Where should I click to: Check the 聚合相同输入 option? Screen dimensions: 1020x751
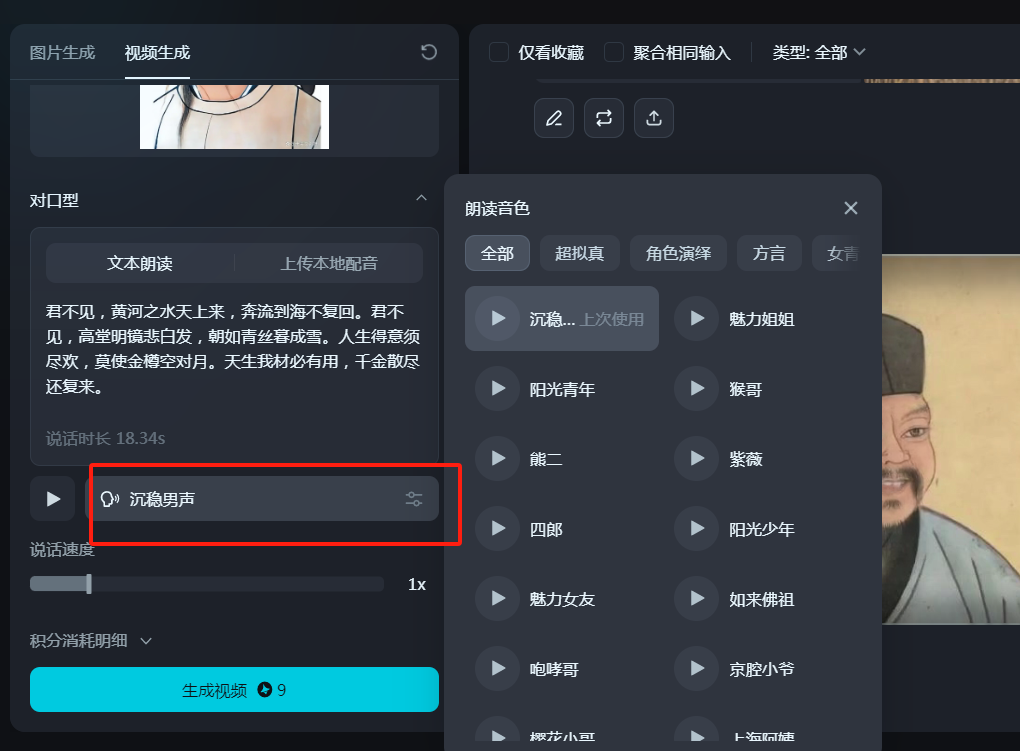click(x=613, y=52)
